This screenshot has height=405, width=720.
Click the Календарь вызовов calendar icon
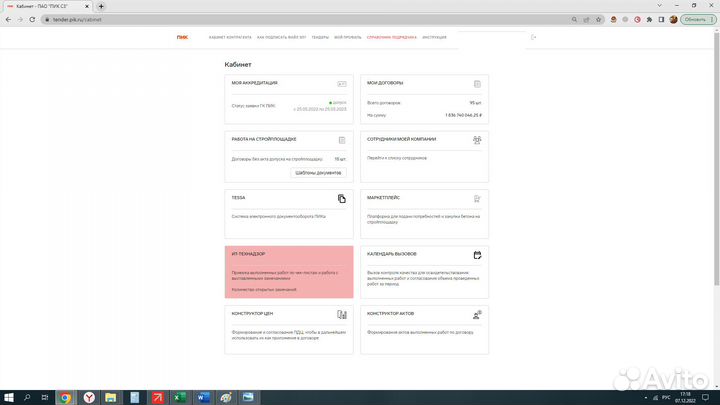pyautogui.click(x=477, y=255)
